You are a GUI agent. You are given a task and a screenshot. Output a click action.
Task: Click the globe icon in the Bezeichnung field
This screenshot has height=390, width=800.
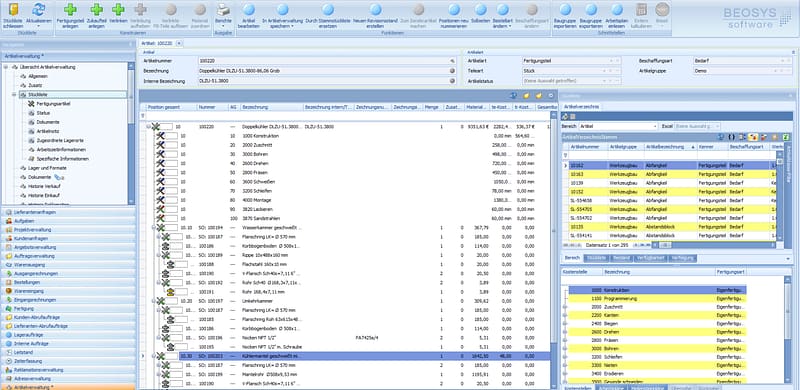click(452, 71)
